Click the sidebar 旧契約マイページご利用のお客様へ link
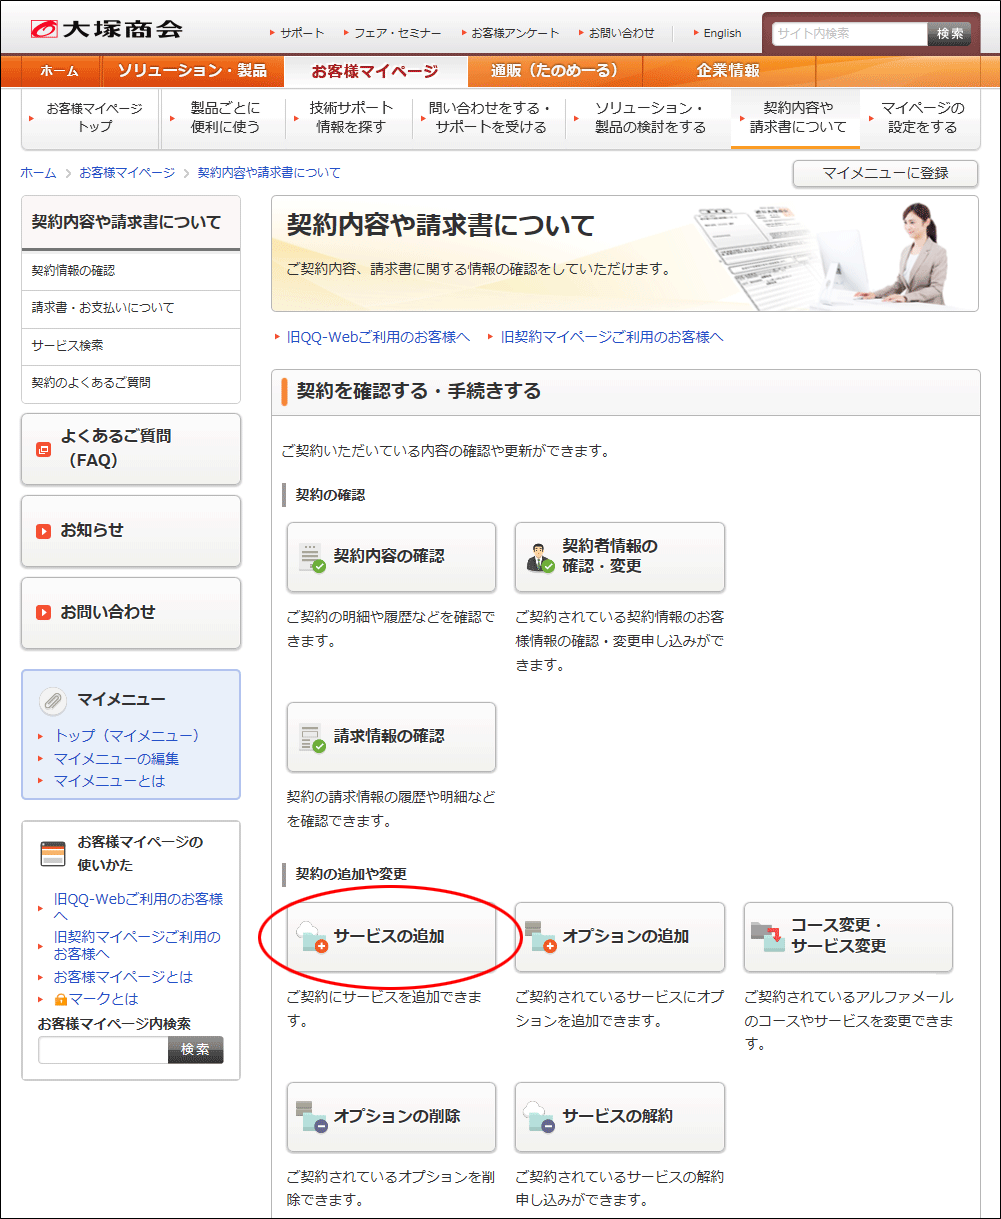This screenshot has width=1001, height=1219. point(138,945)
